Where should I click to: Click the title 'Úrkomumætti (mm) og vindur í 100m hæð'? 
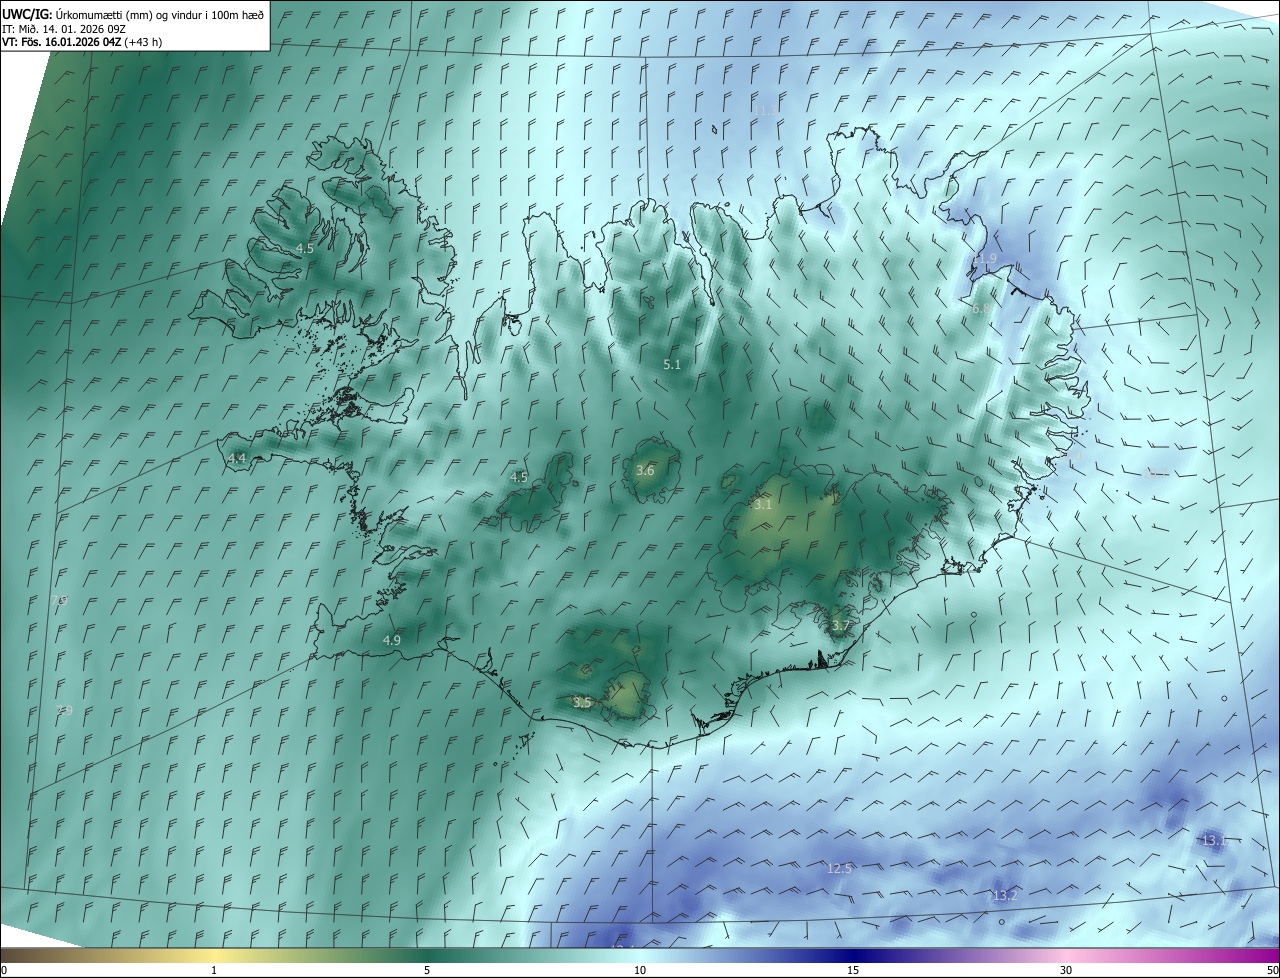pos(159,14)
